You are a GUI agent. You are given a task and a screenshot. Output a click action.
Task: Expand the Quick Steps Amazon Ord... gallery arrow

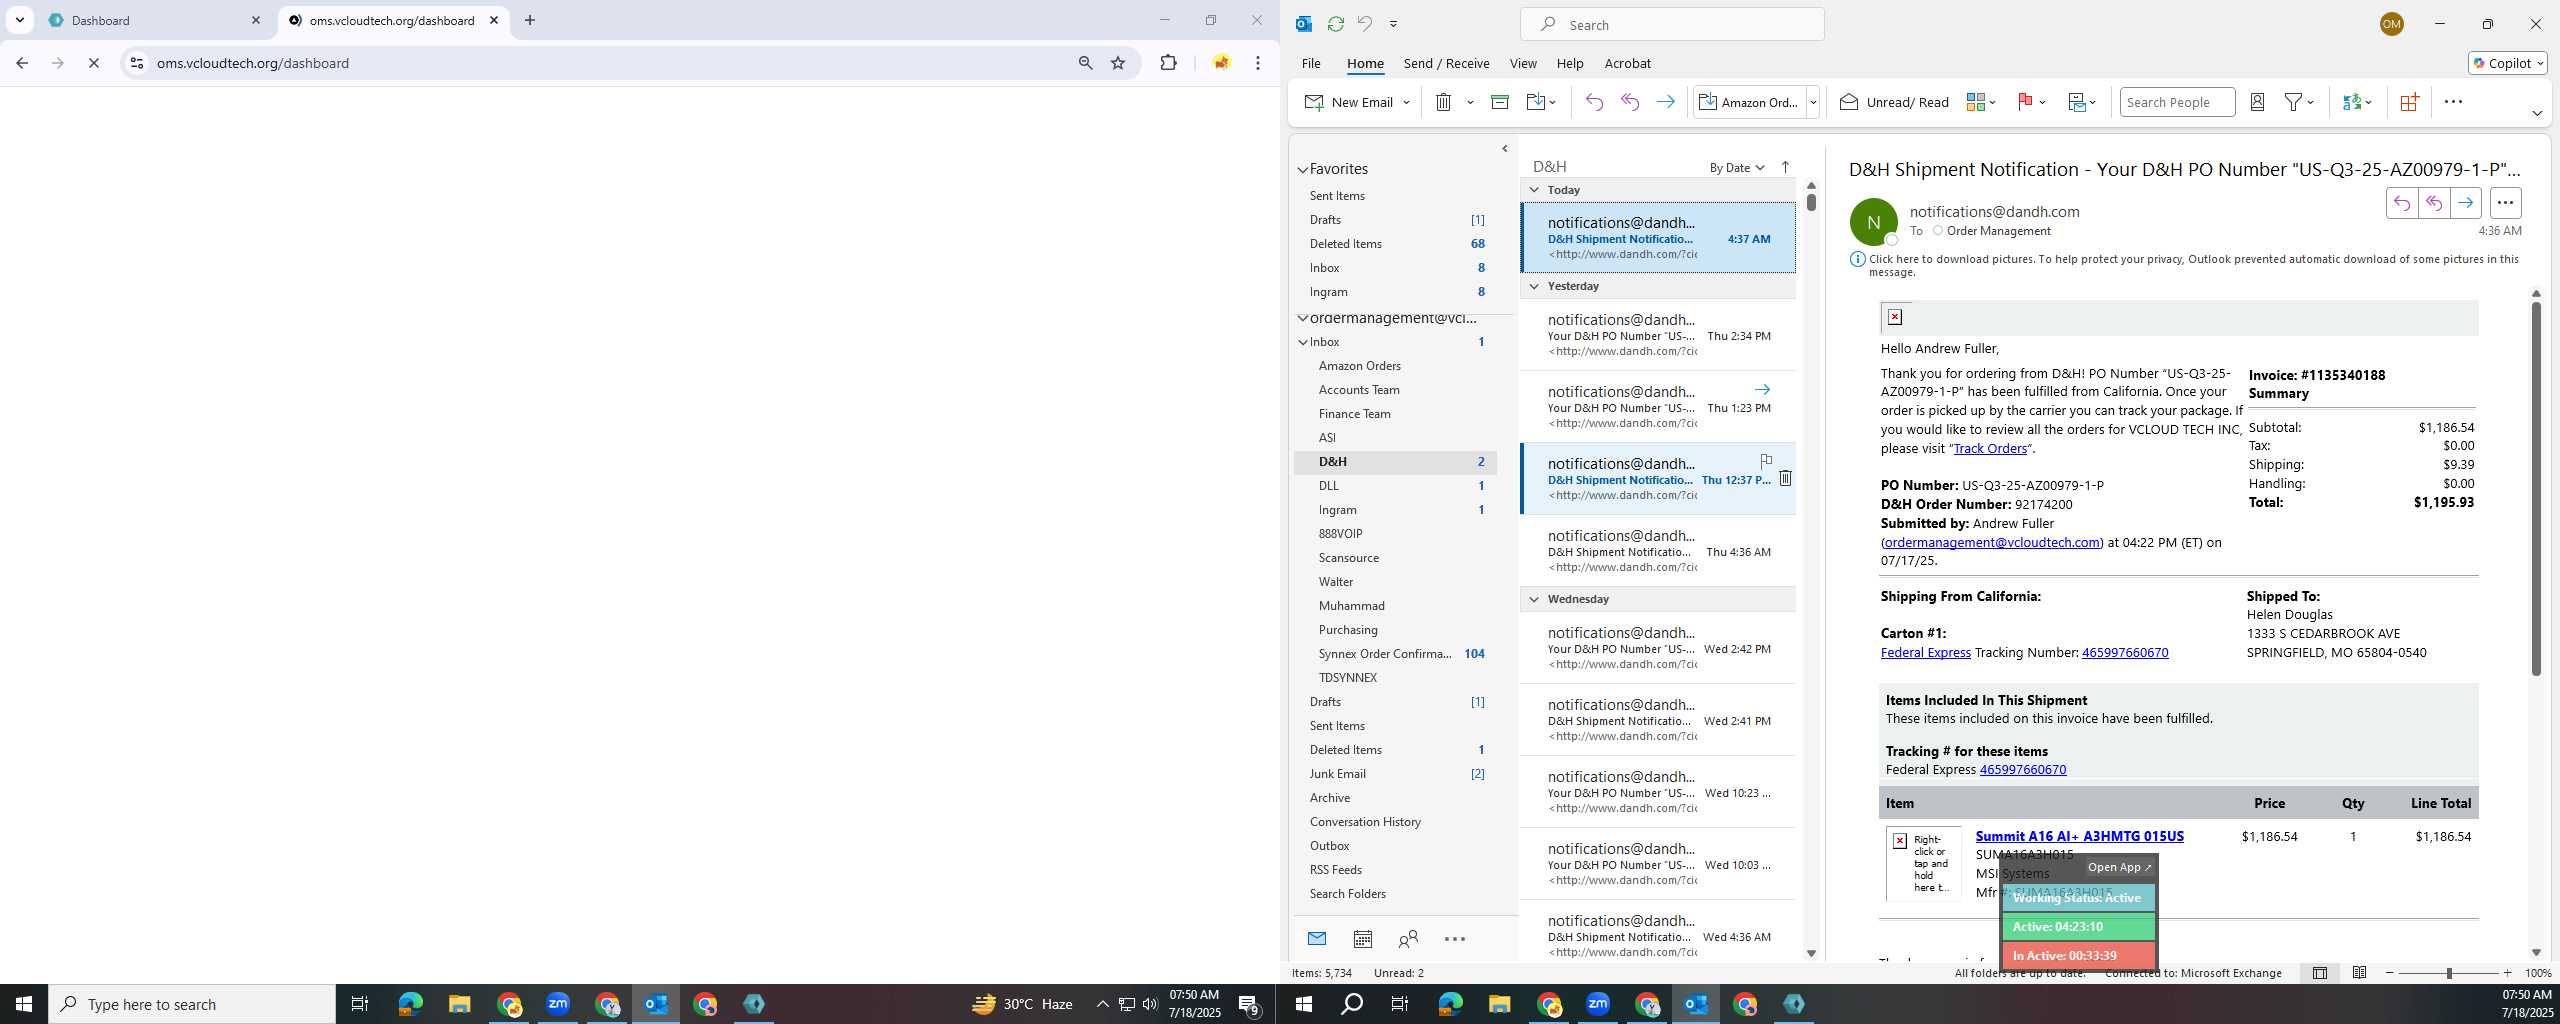coord(1813,102)
